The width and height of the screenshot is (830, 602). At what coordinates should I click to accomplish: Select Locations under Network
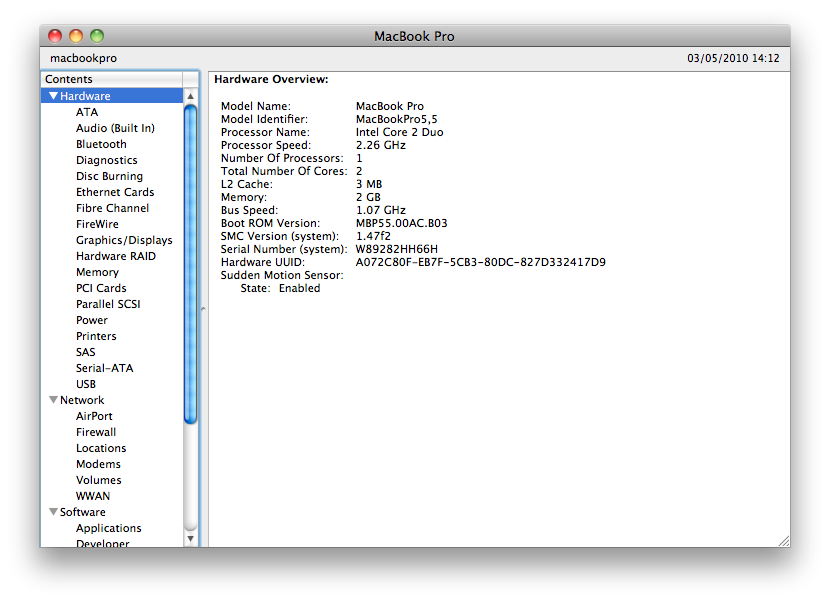point(101,448)
